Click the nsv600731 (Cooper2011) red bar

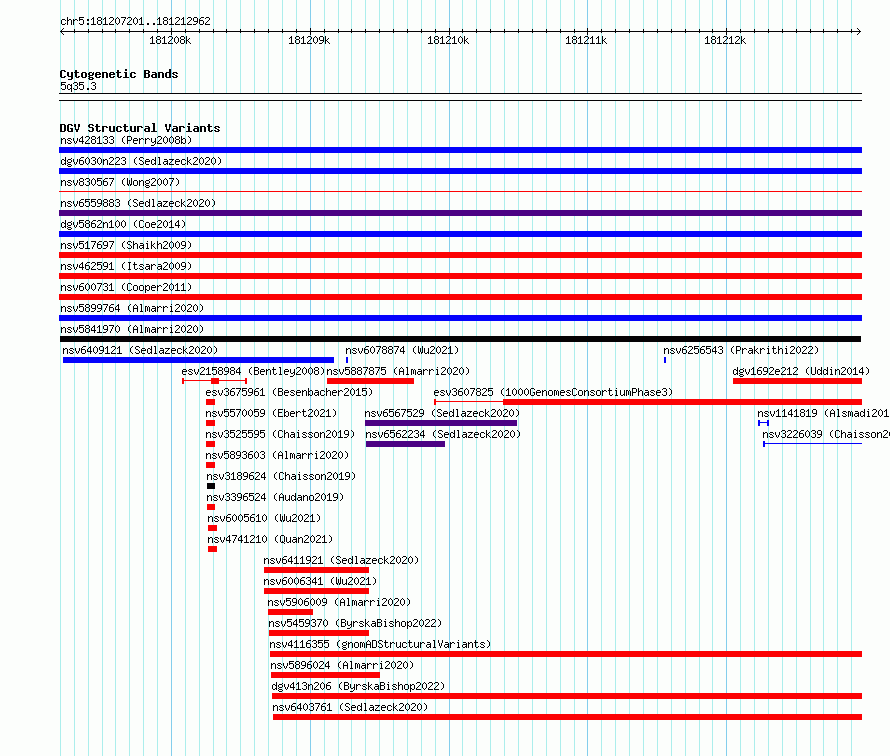point(460,297)
